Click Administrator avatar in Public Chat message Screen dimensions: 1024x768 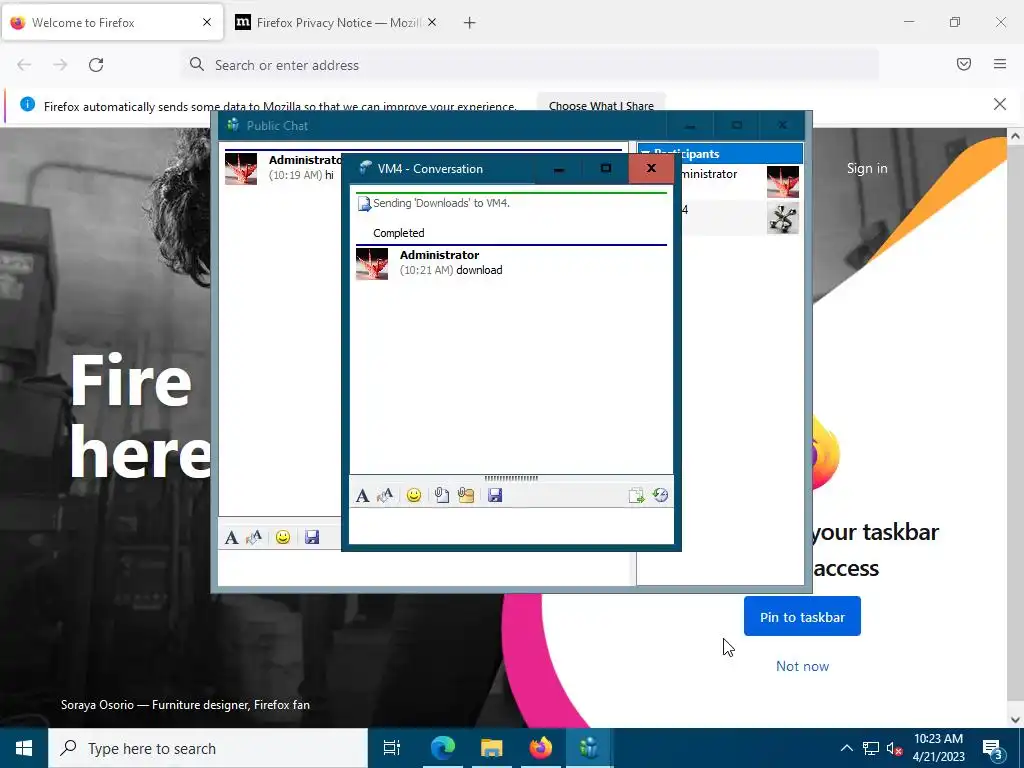(x=241, y=169)
